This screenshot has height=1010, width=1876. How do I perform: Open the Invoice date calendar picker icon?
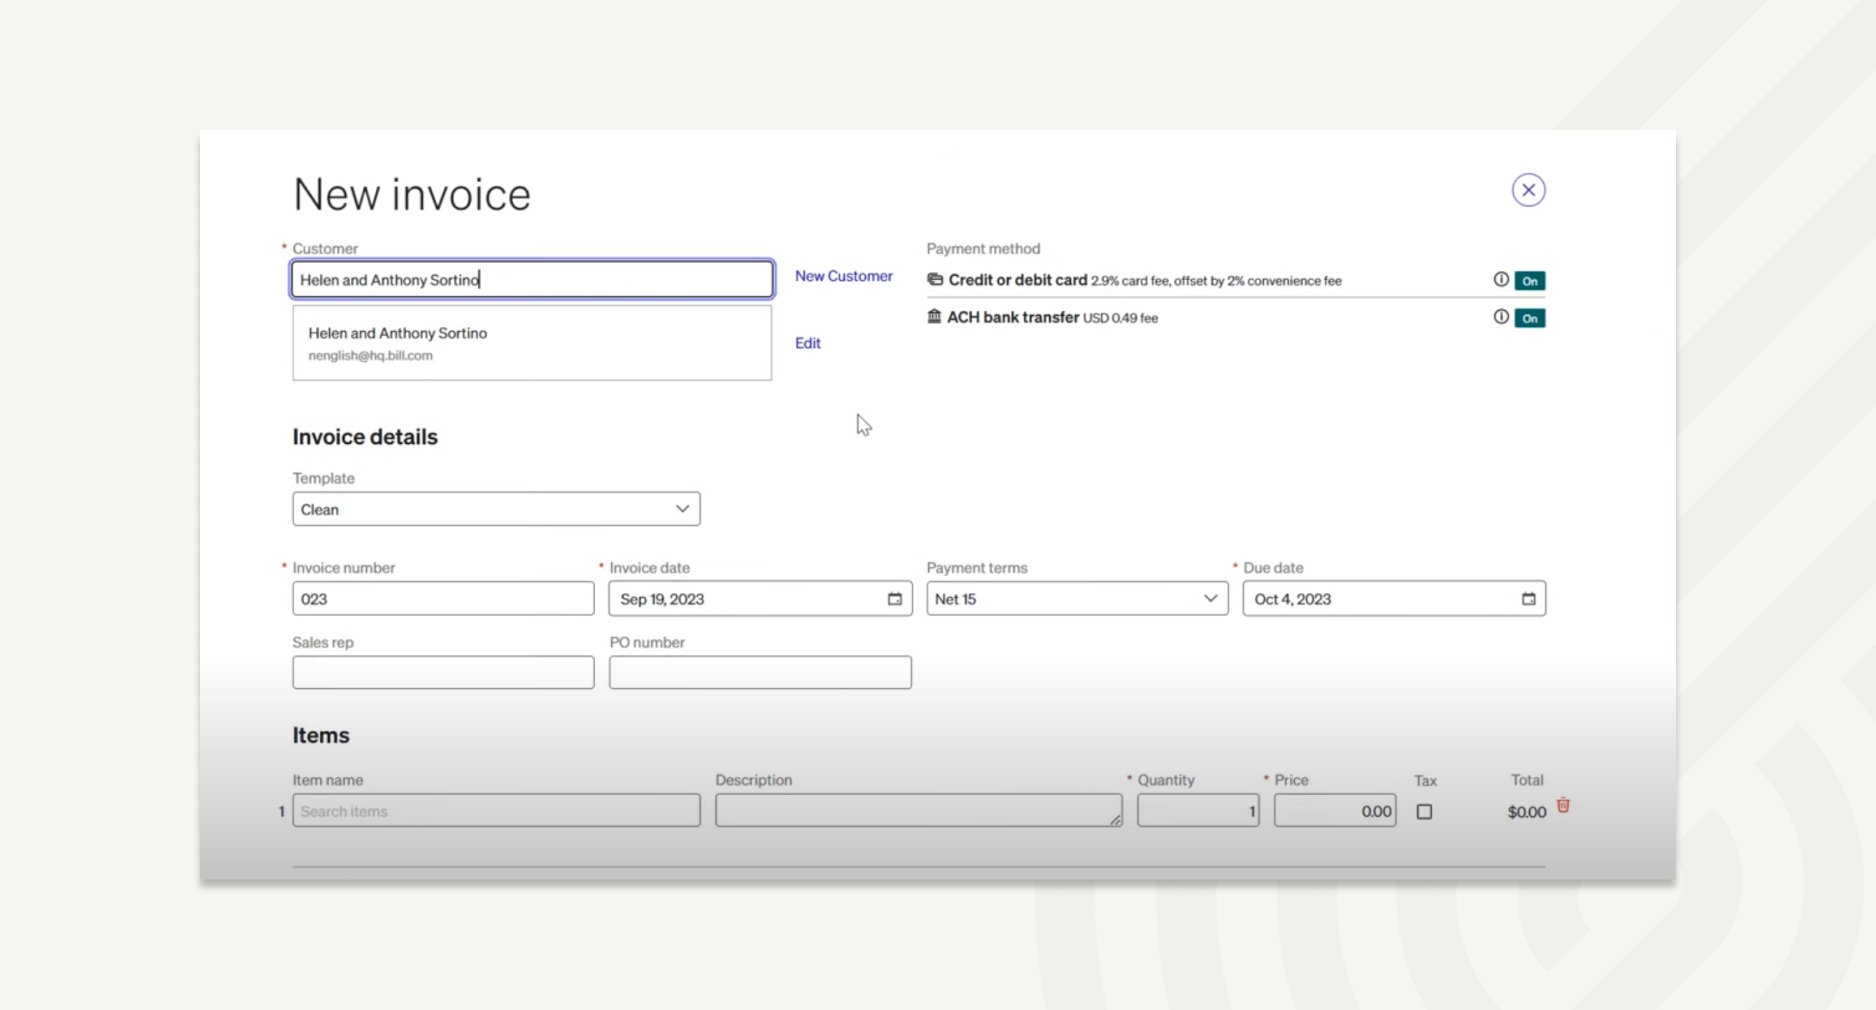click(x=894, y=599)
